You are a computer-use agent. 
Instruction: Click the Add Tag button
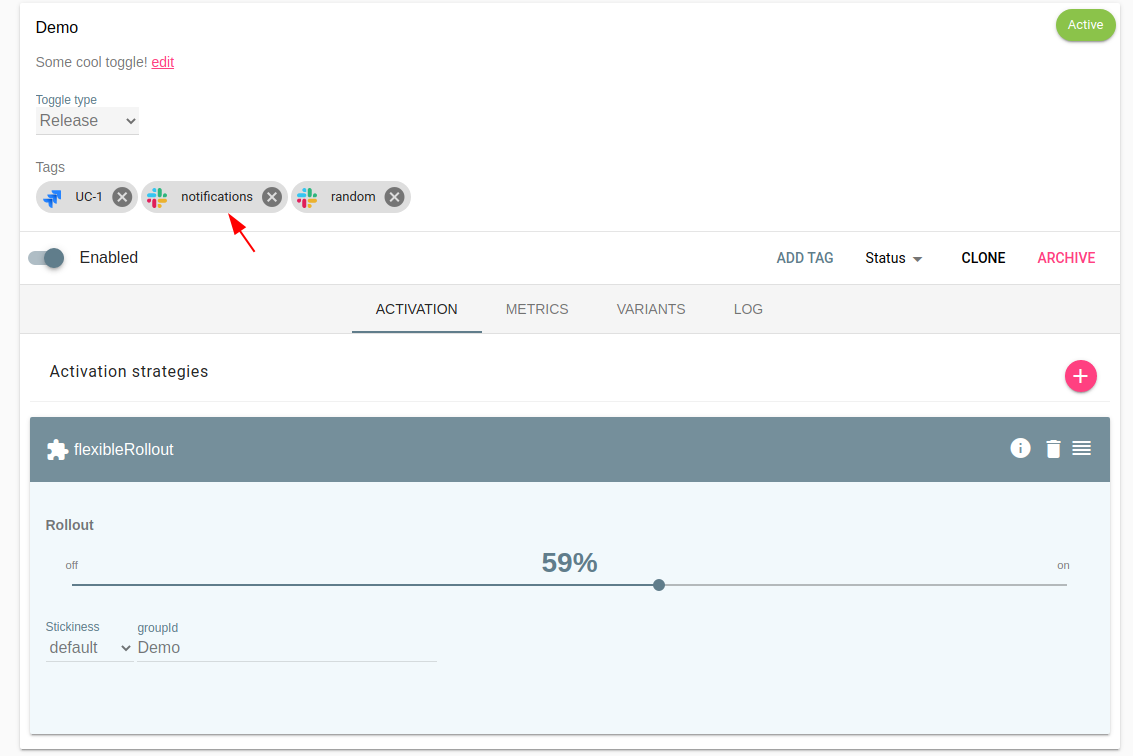click(x=804, y=258)
